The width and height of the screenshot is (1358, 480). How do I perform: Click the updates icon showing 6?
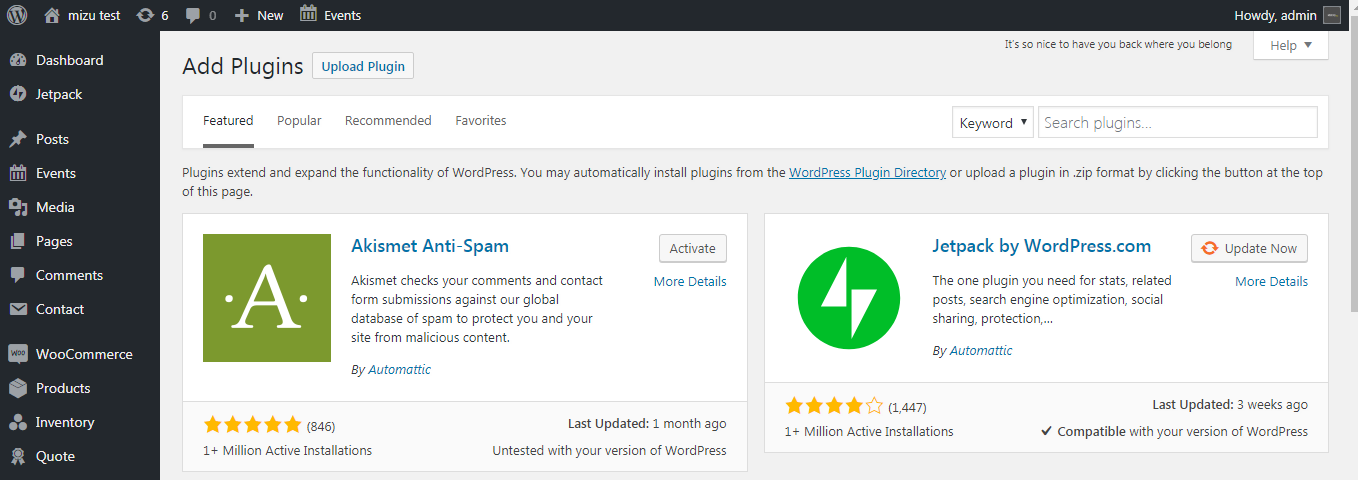point(146,15)
